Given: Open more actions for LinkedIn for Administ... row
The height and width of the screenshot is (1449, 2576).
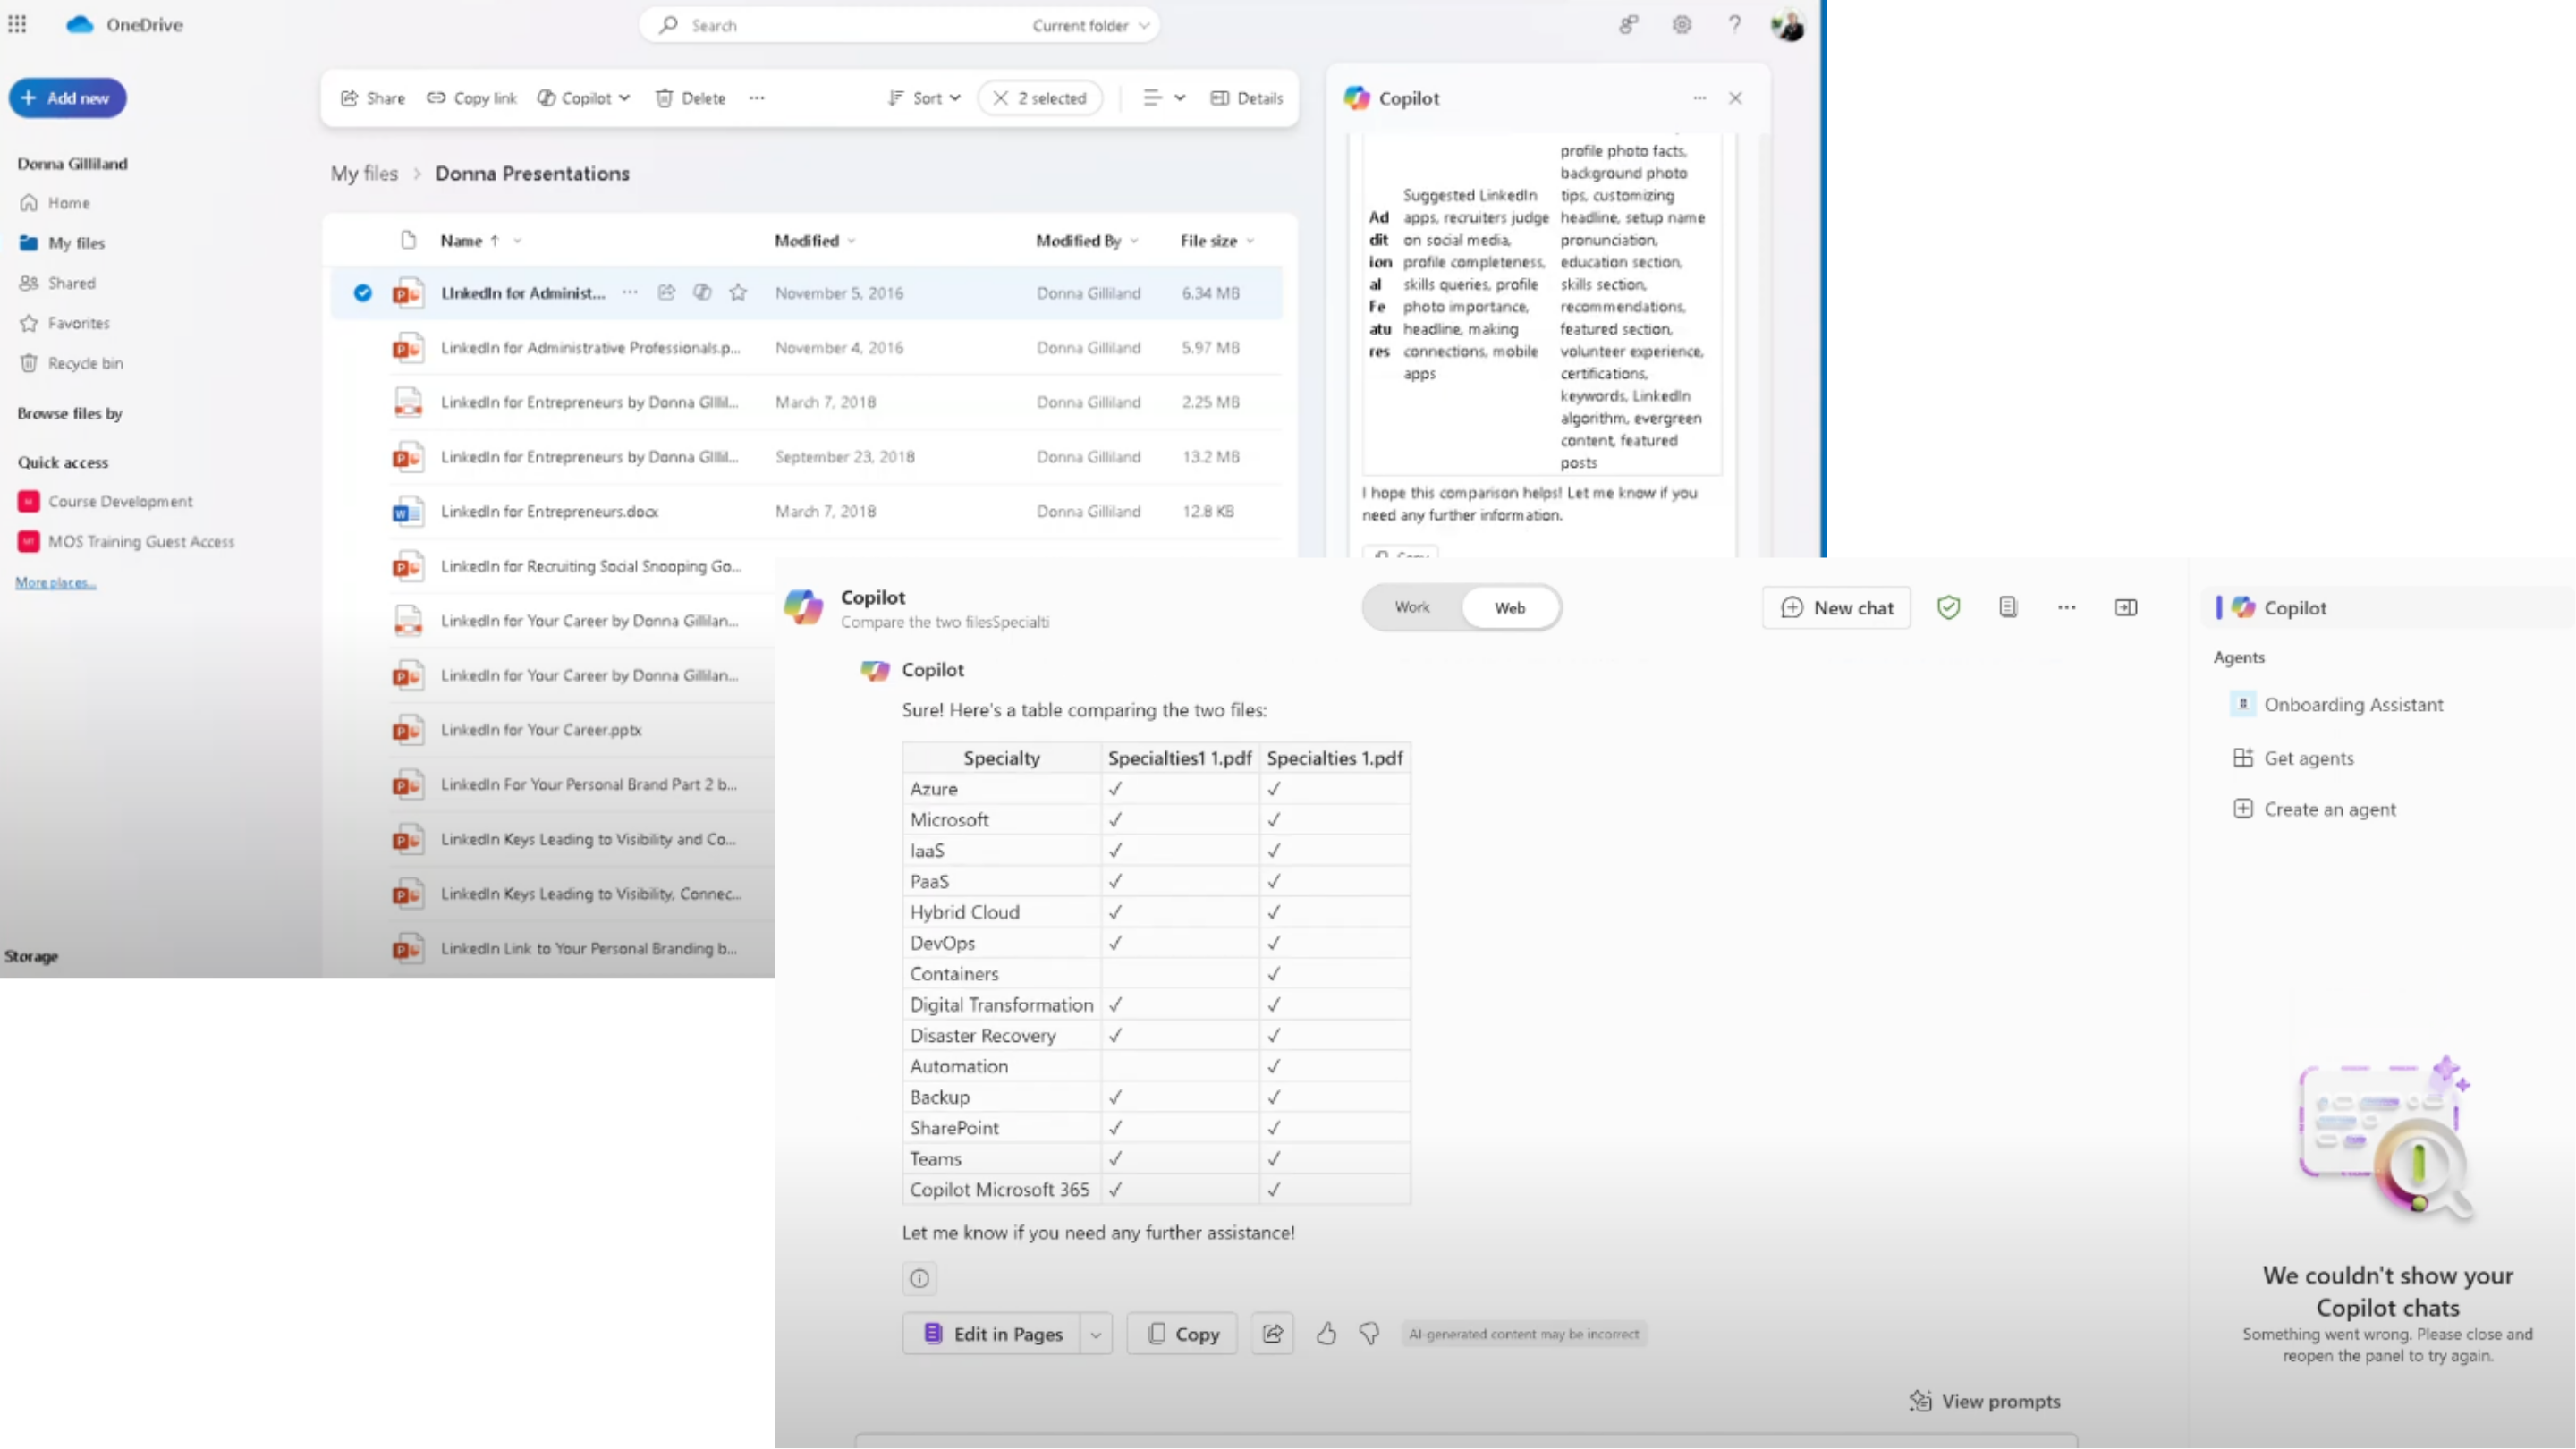Looking at the screenshot, I should click(630, 292).
